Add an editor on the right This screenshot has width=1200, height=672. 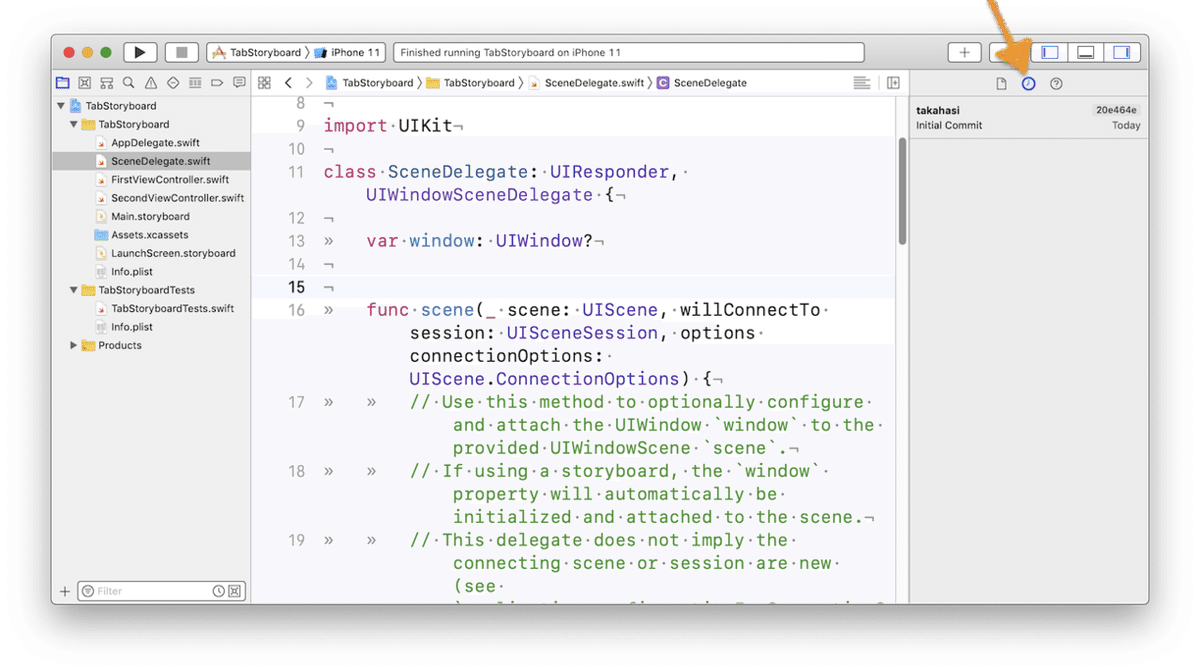(893, 83)
